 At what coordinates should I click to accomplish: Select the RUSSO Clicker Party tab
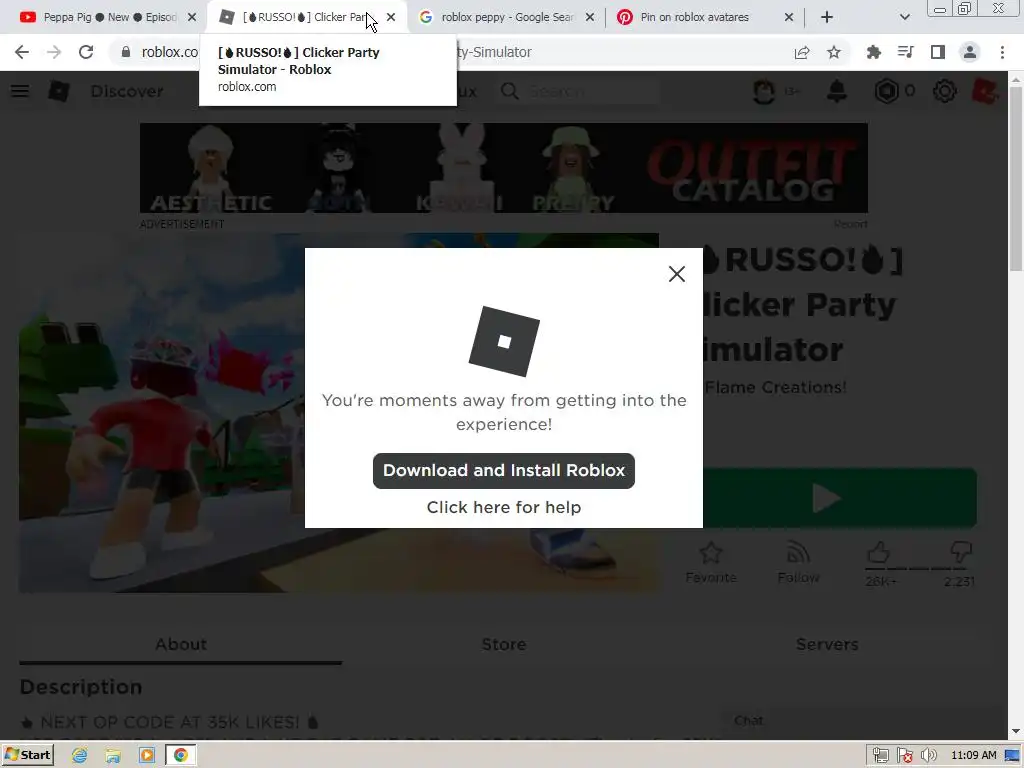[x=300, y=17]
